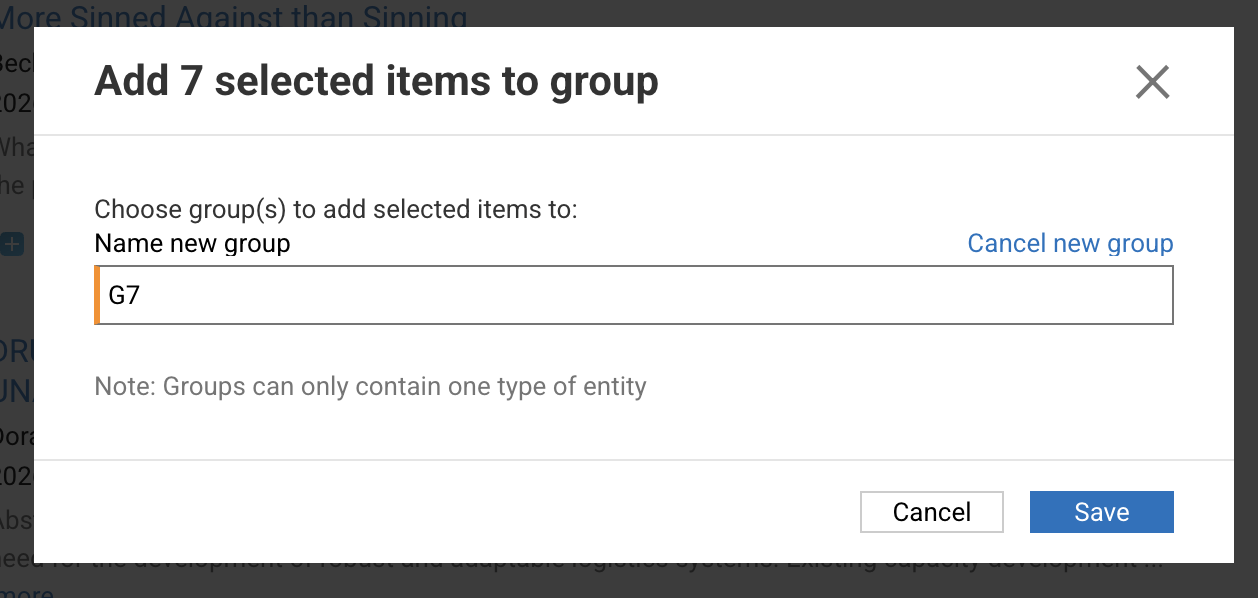1258x598 pixels.
Task: Click the partially hidden "Dora" author text
Action: click(x=17, y=437)
